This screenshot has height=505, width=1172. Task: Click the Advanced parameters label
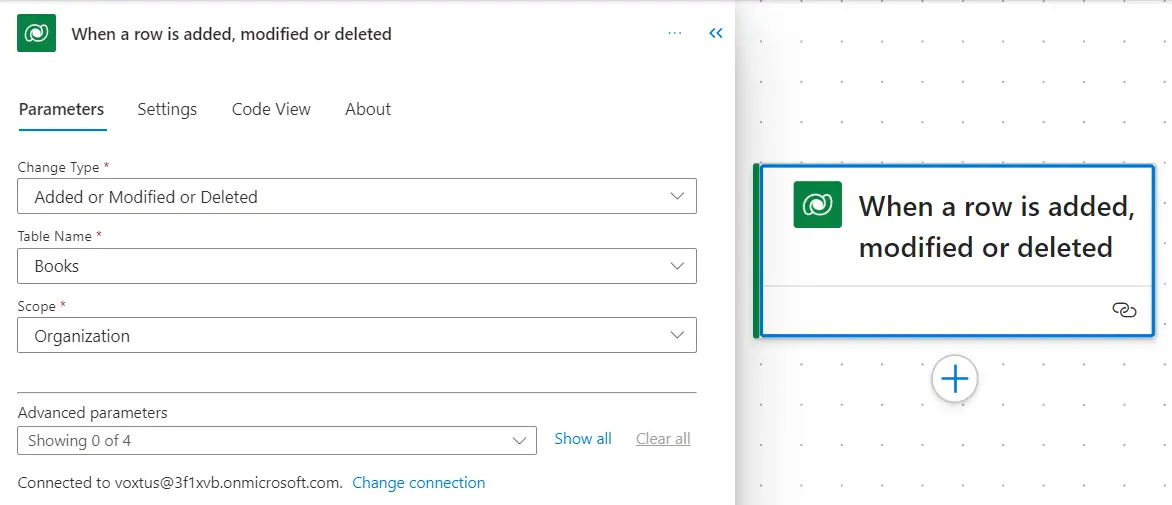tap(93, 412)
